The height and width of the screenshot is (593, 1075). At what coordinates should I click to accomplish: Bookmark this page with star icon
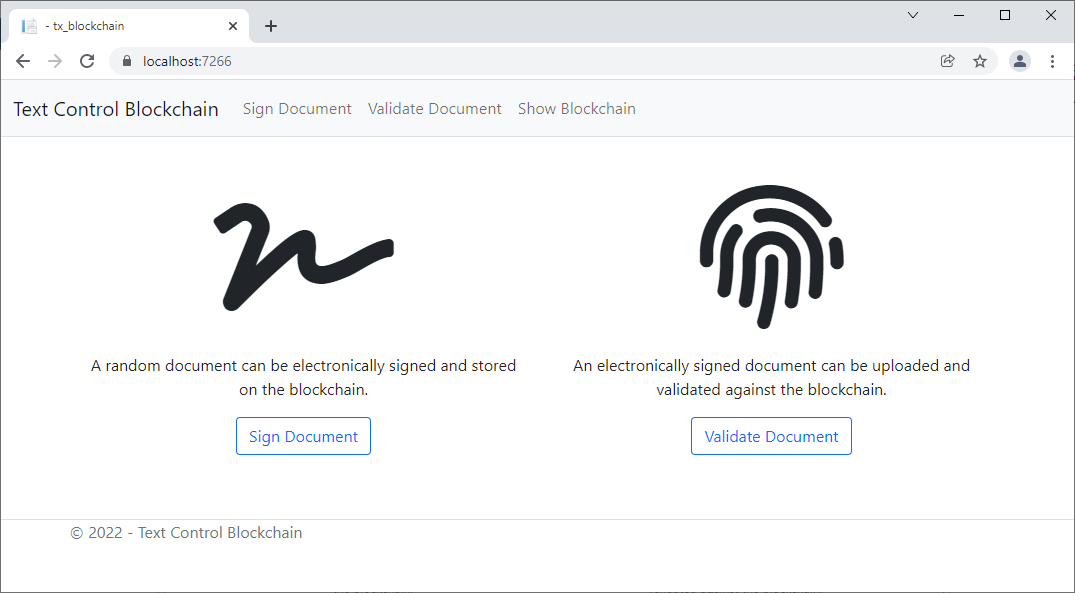click(x=980, y=61)
